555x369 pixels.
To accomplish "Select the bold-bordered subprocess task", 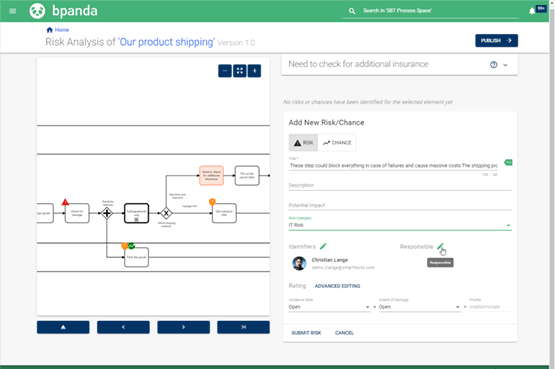I will click(x=136, y=213).
